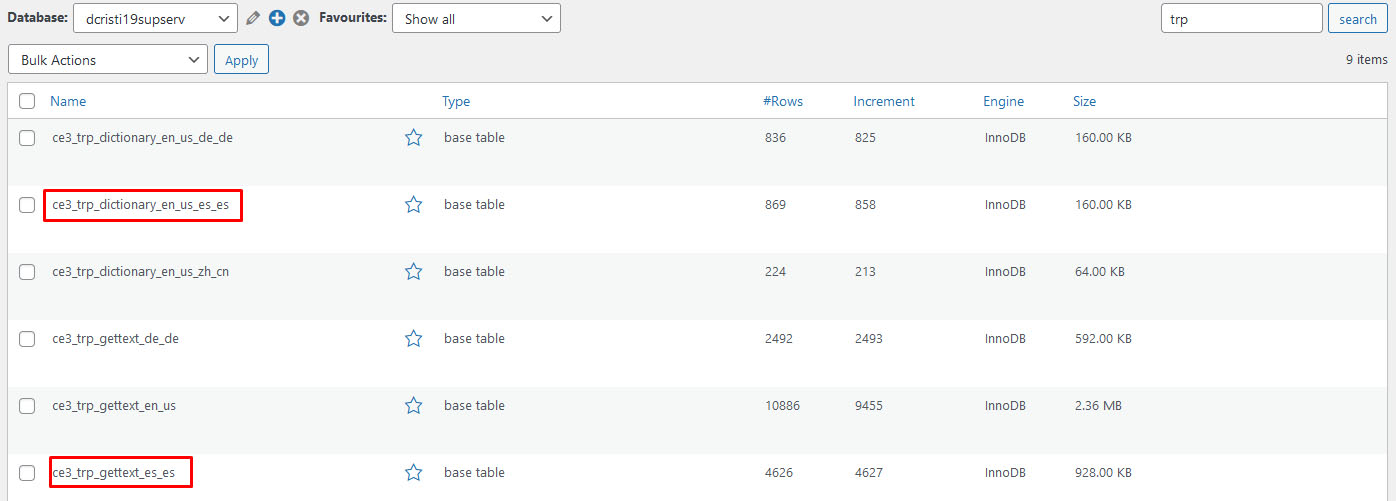The image size is (1396, 501).
Task: Check the box for ce3_trp_dictionary_en_us_de_de
Action: tap(27, 138)
